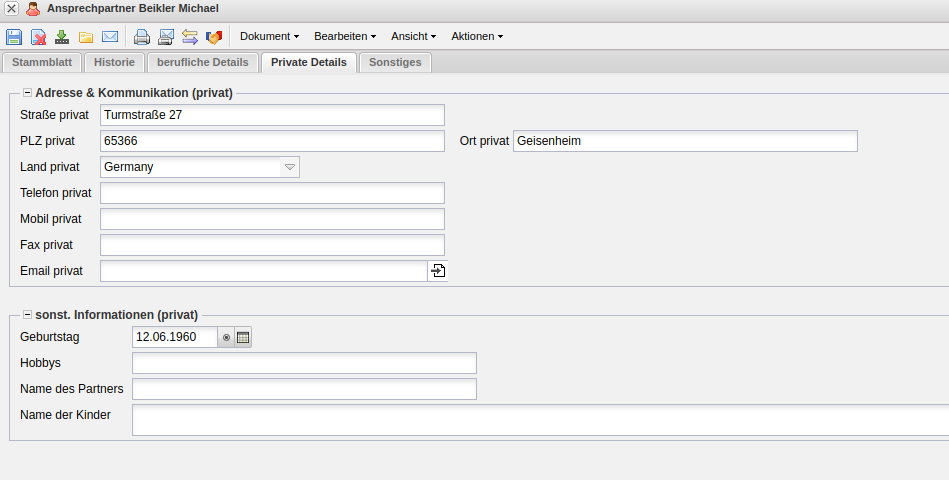Open the Aktionen menu
The width and height of the screenshot is (949, 480).
coord(476,36)
